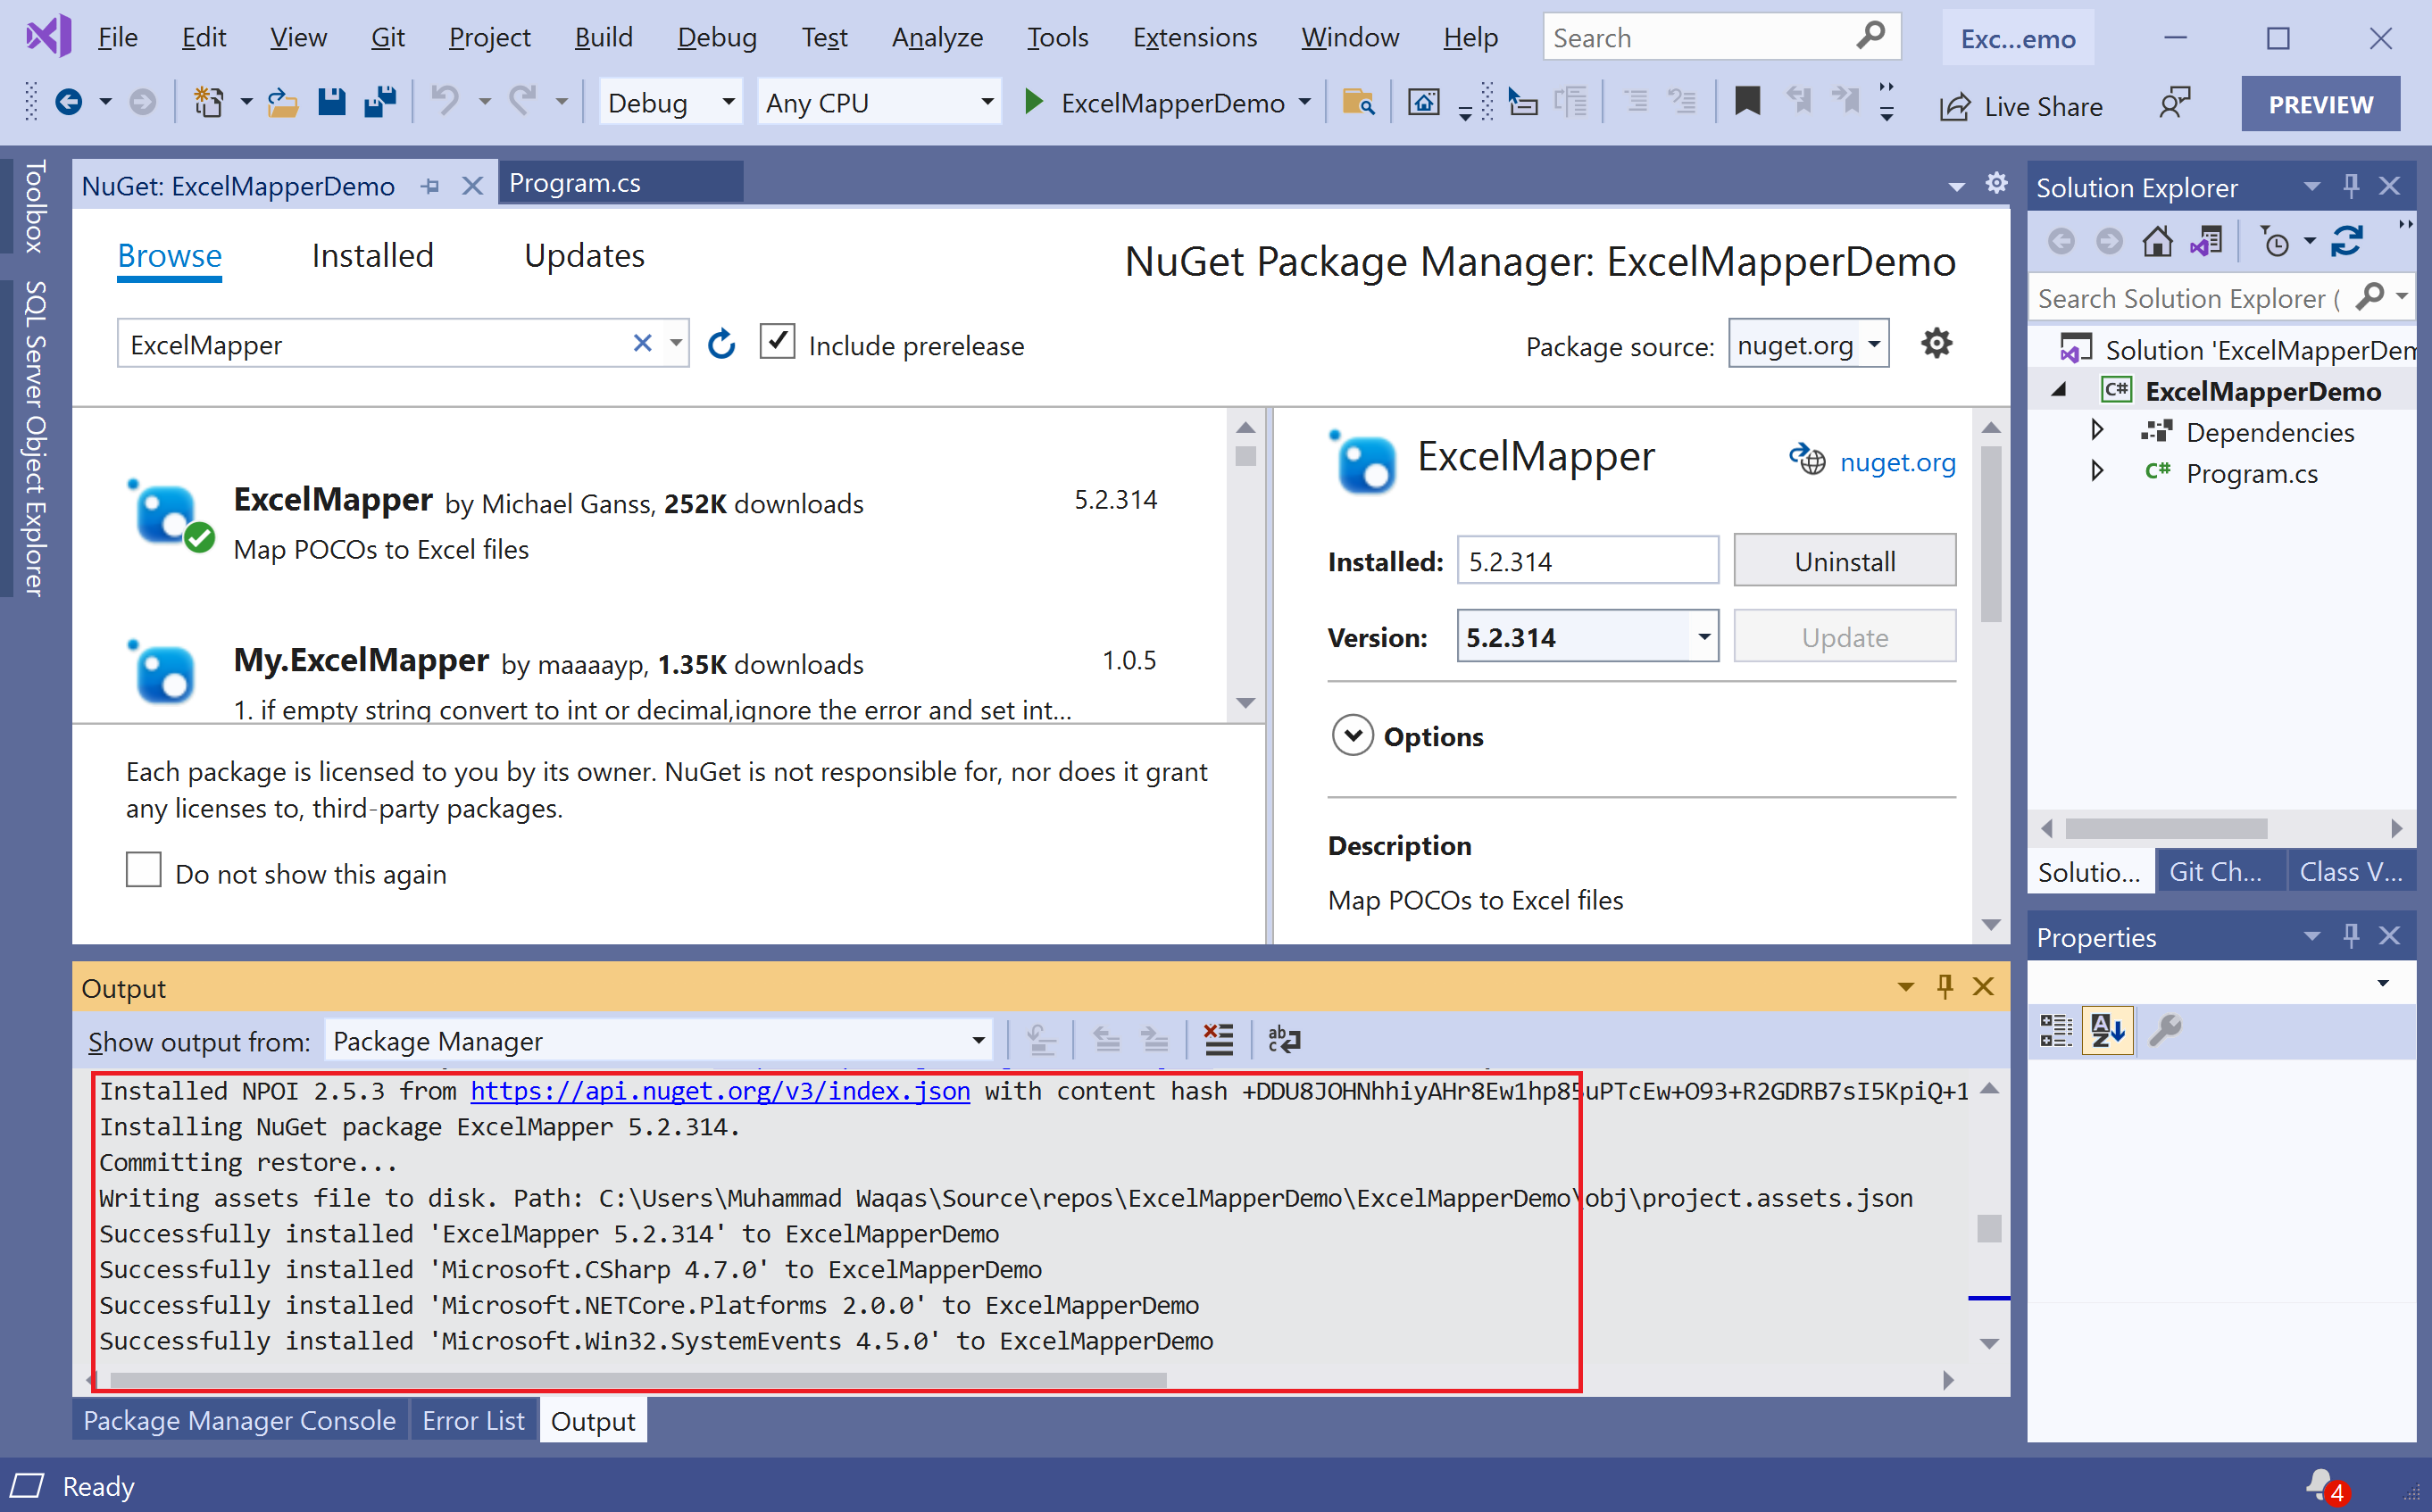Toggle alphabetical sort in Properties panel
Viewport: 2432px width, 1512px height.
pyautogui.click(x=2107, y=1030)
